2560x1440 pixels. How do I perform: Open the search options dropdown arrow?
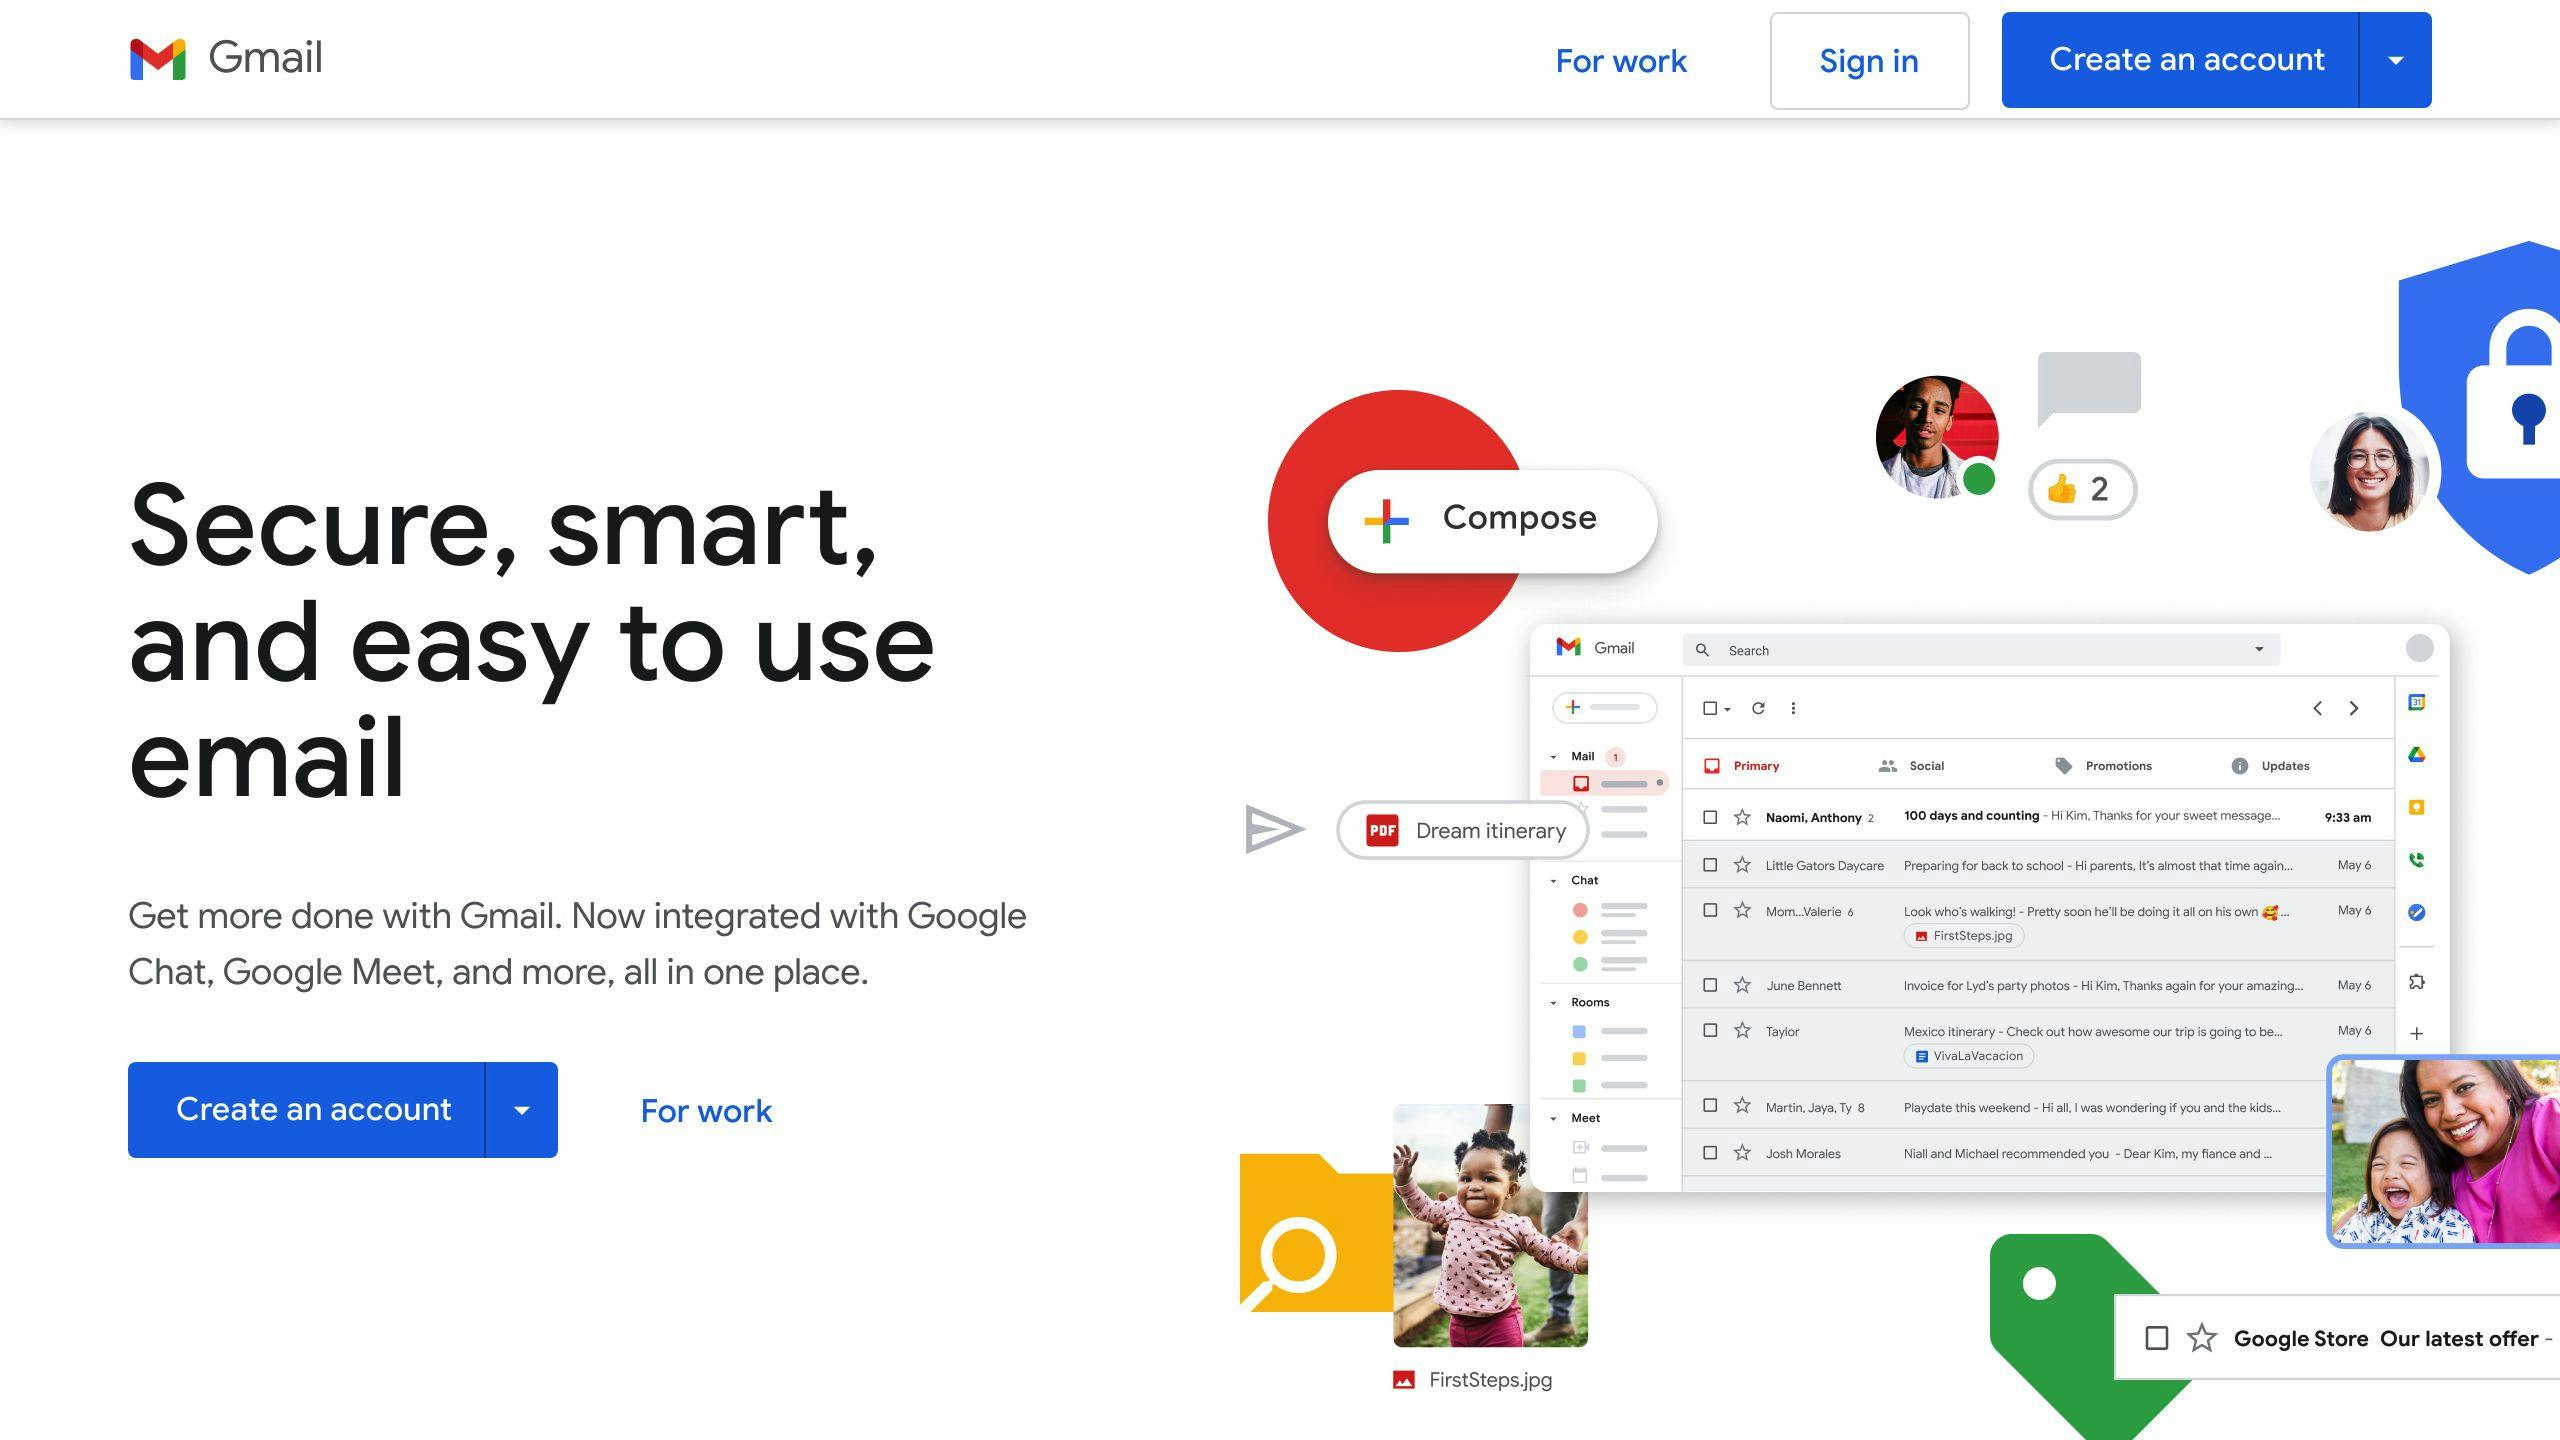click(2259, 650)
